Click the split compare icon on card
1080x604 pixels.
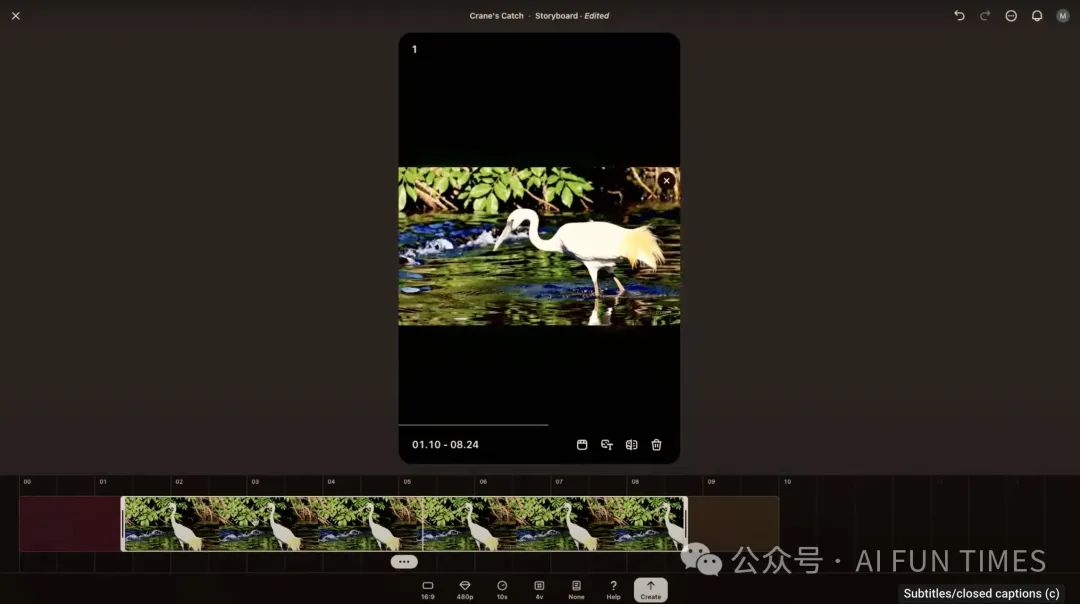[631, 445]
